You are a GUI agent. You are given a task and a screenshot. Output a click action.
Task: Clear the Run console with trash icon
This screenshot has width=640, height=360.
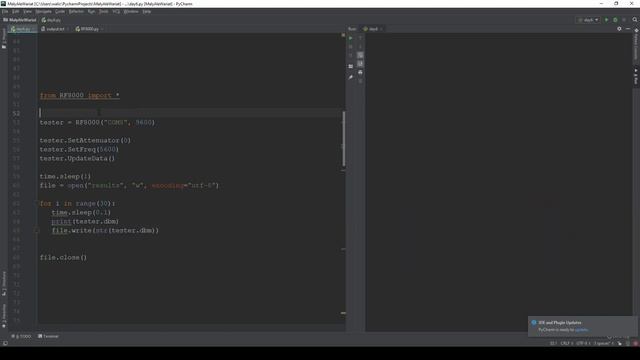pyautogui.click(x=360, y=81)
